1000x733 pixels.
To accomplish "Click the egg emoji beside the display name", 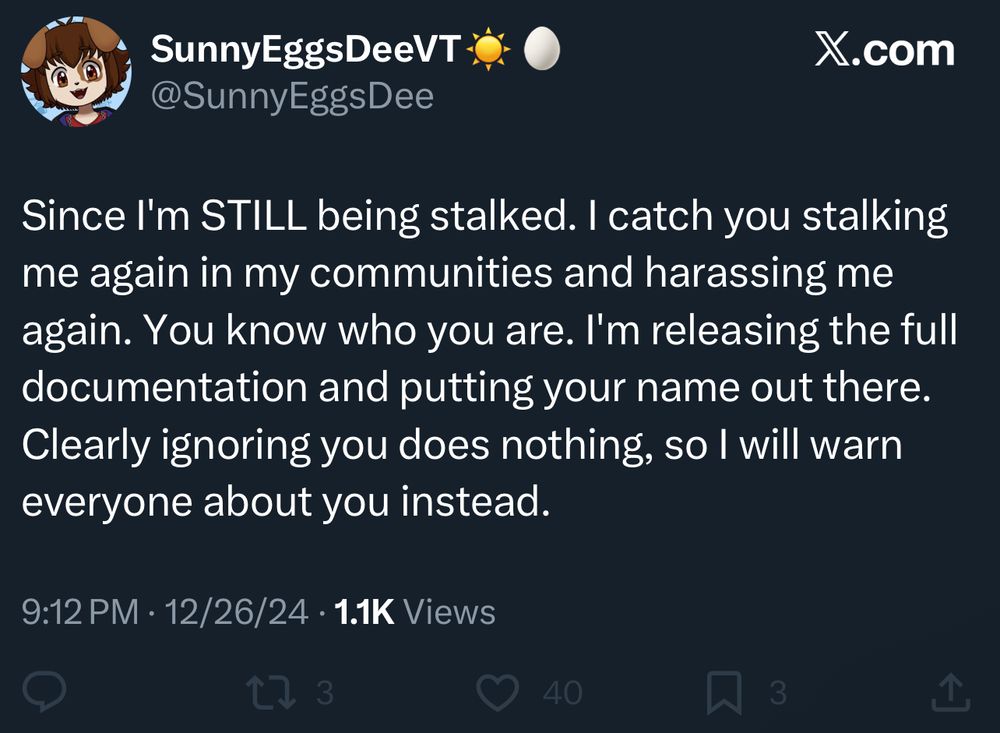I will (541, 50).
